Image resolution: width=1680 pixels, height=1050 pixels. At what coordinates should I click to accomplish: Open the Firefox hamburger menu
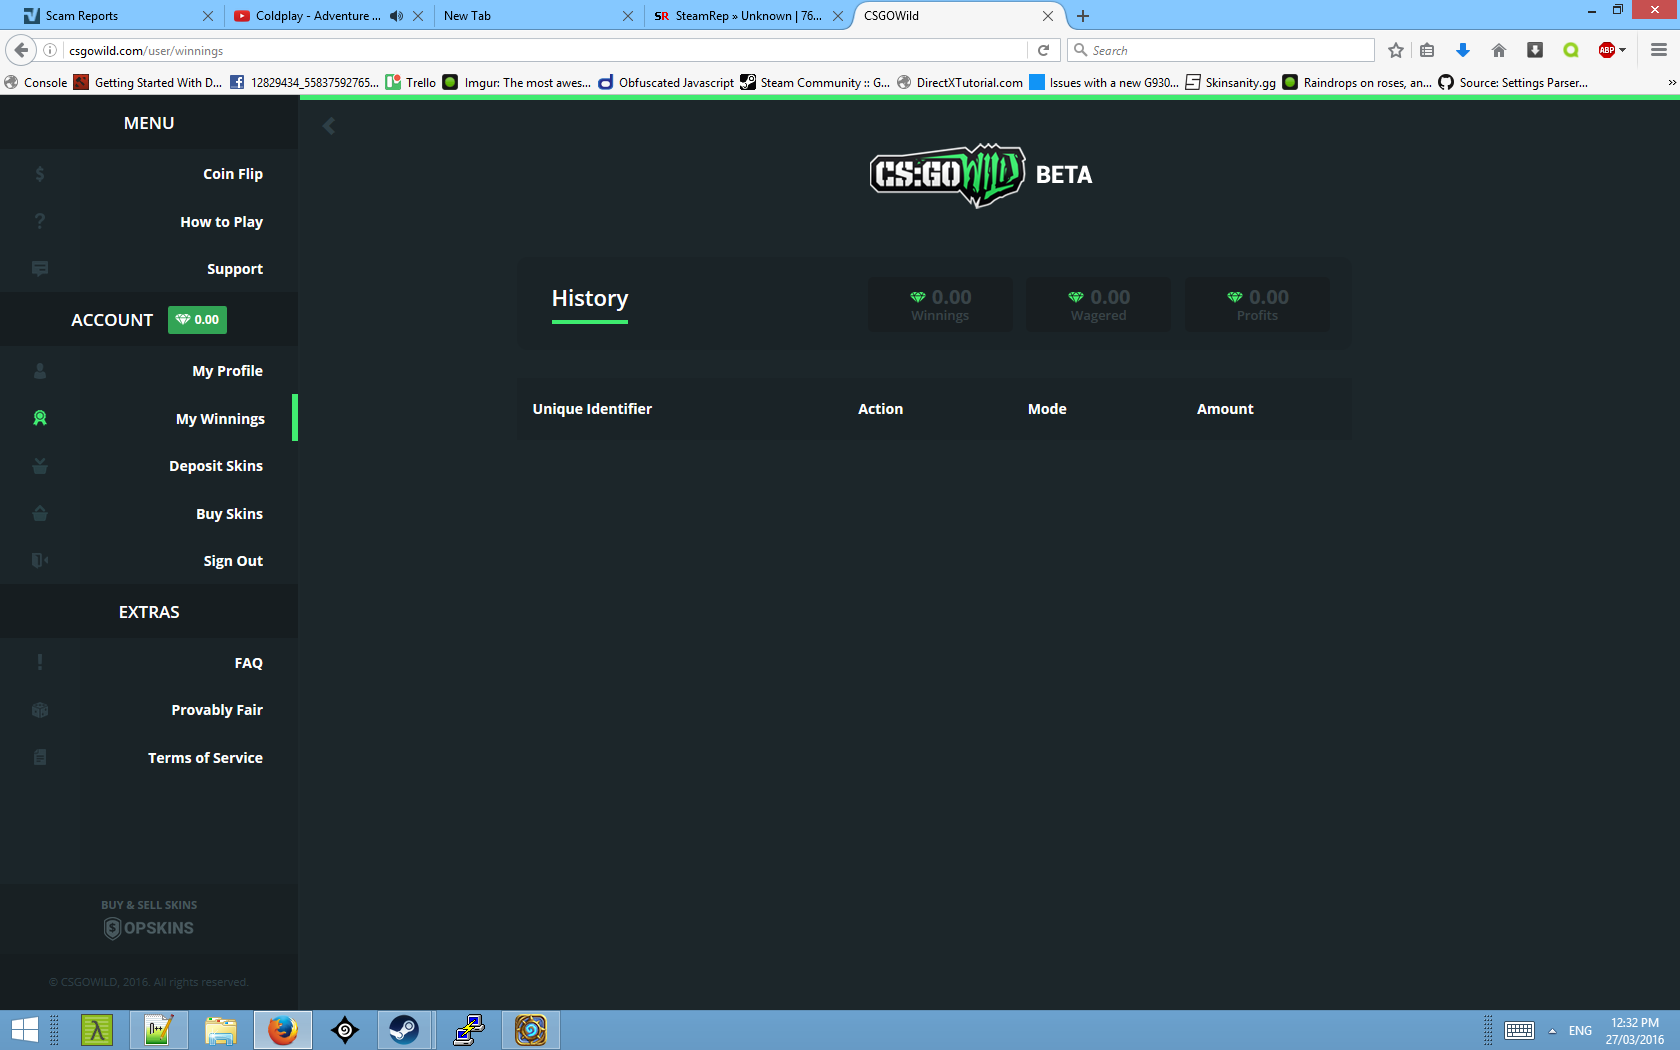[1658, 50]
